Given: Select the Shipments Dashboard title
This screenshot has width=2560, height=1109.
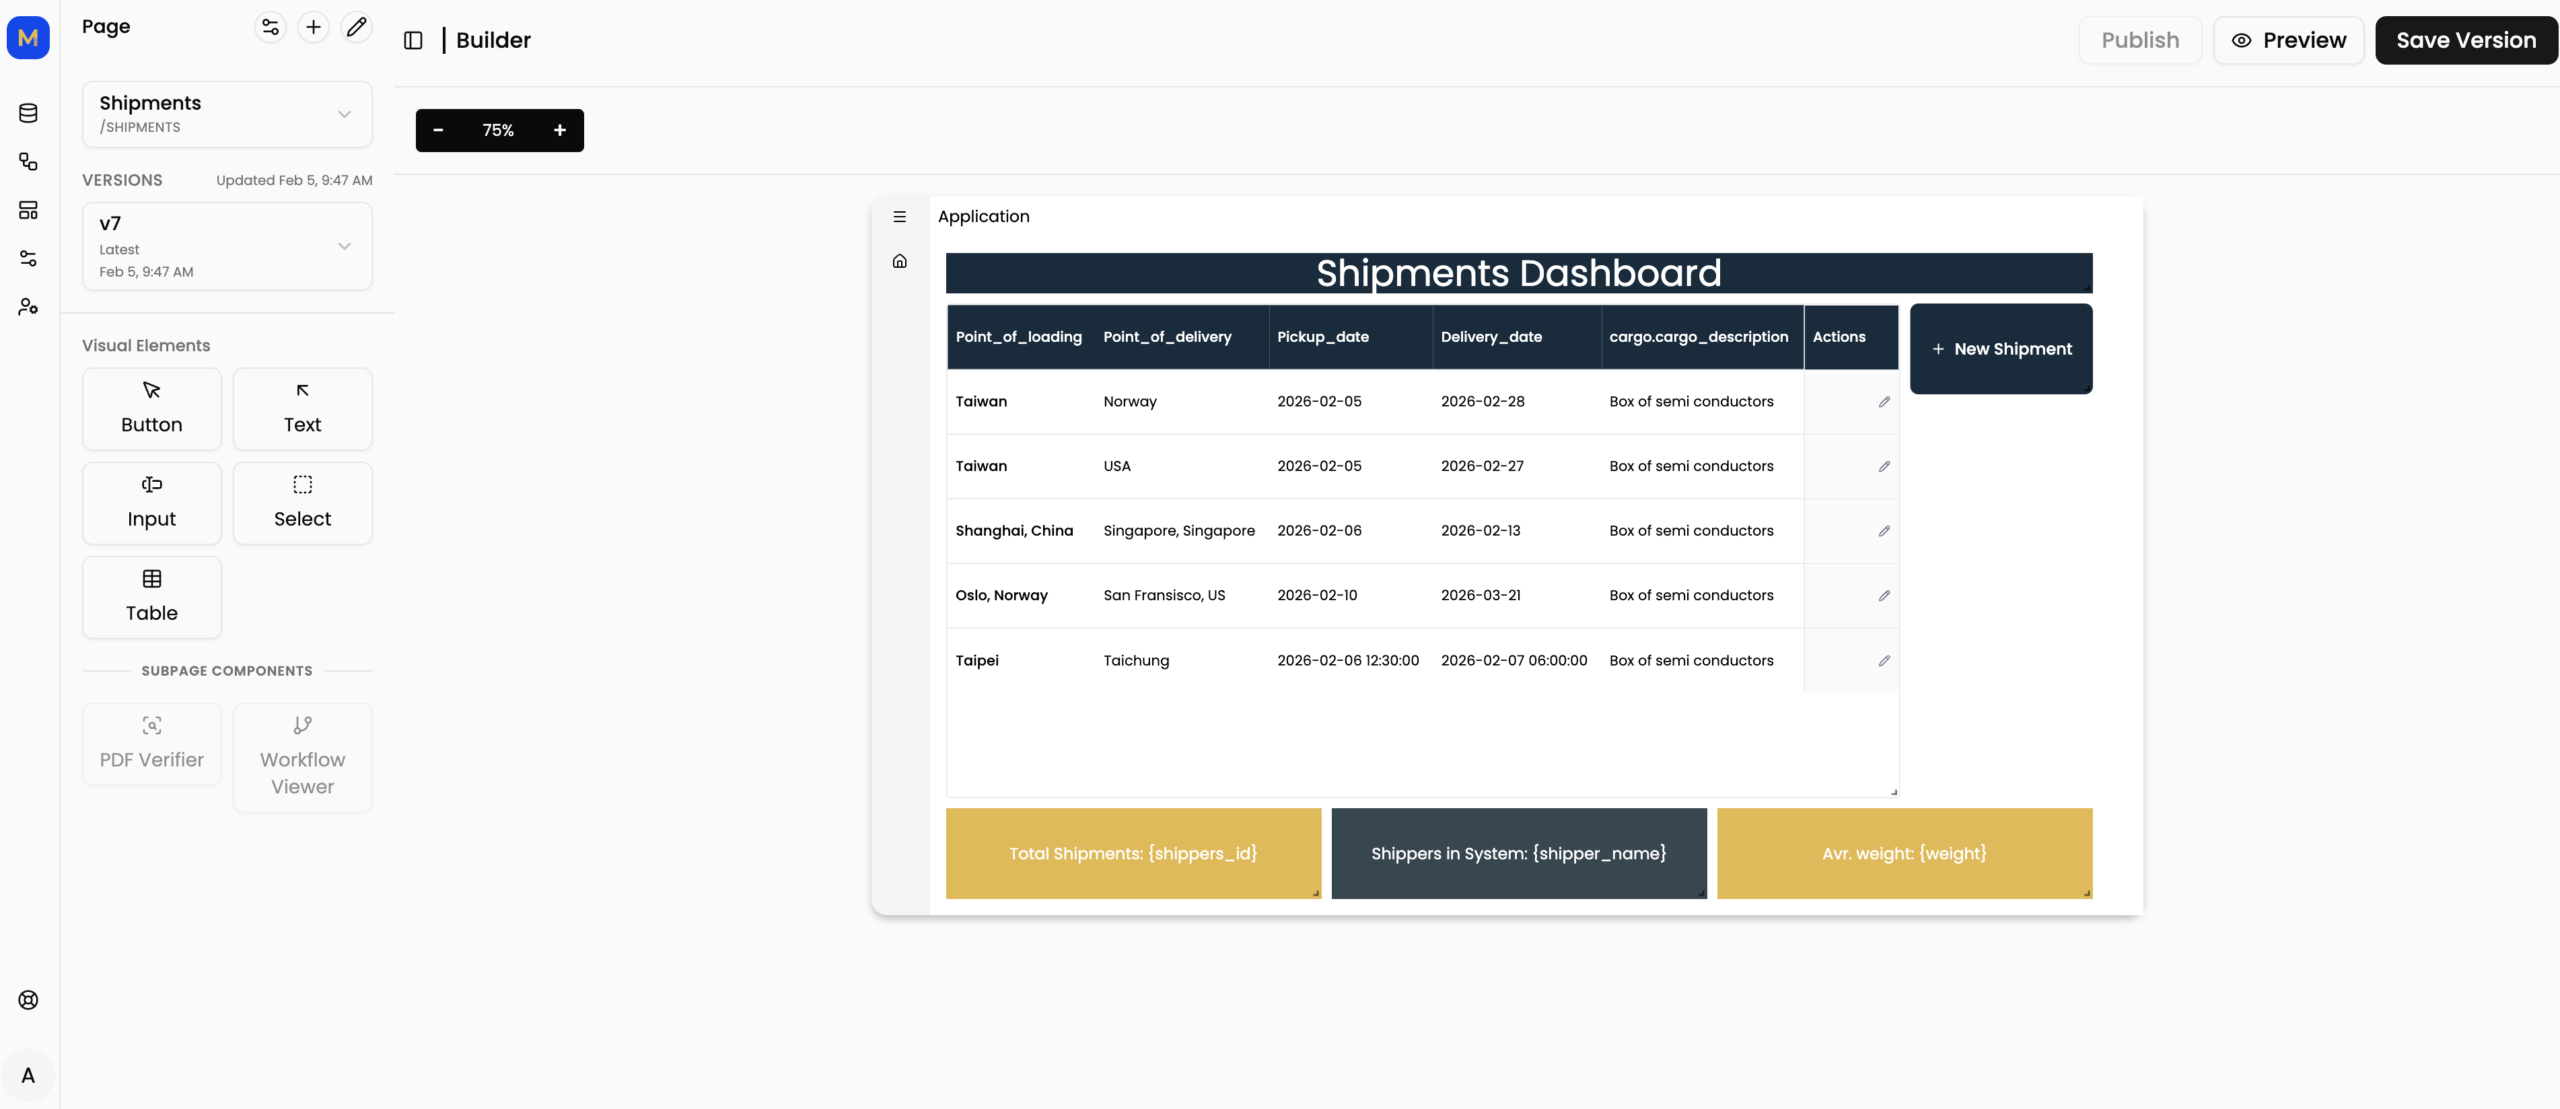Looking at the screenshot, I should [x=1519, y=273].
